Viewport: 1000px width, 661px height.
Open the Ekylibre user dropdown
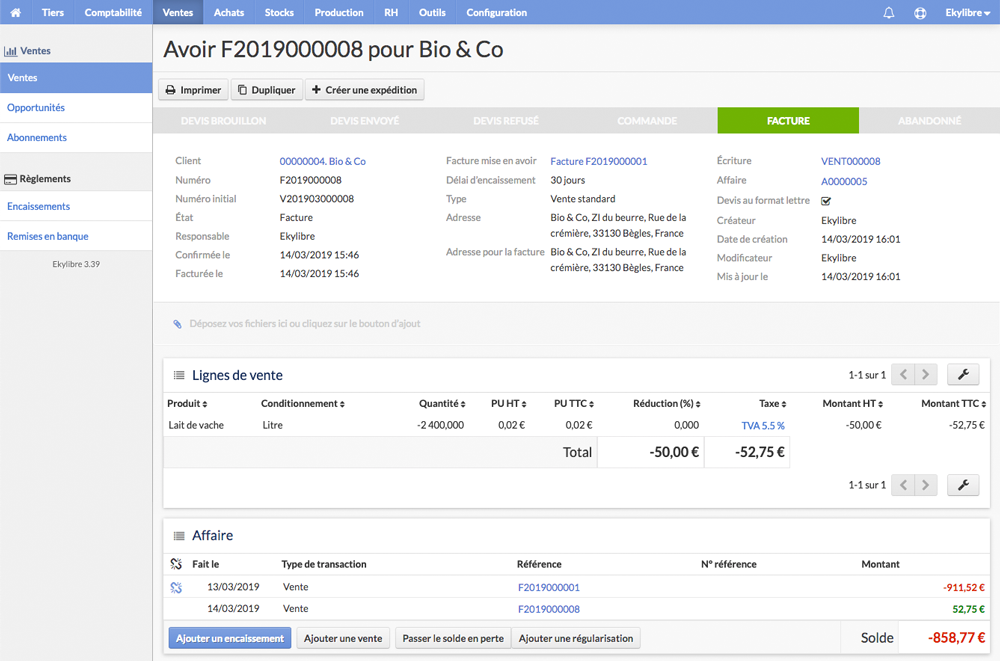point(967,12)
